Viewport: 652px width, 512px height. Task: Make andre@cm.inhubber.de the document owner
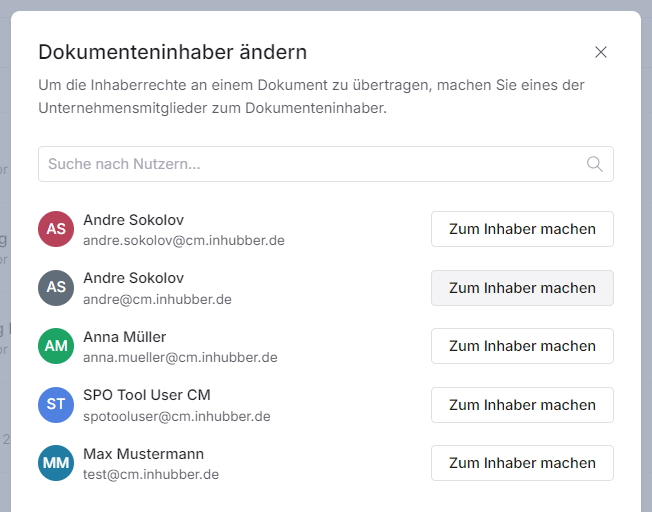click(x=522, y=288)
